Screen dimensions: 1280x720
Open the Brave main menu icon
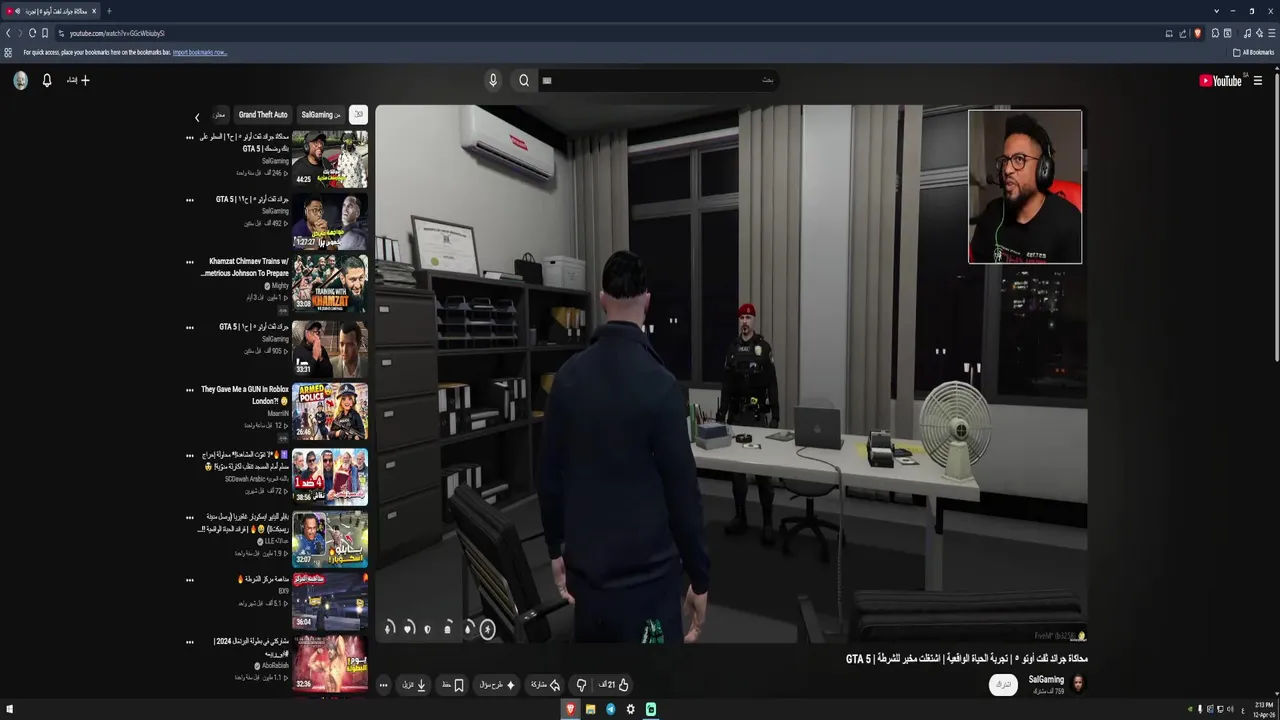[x=1271, y=33]
